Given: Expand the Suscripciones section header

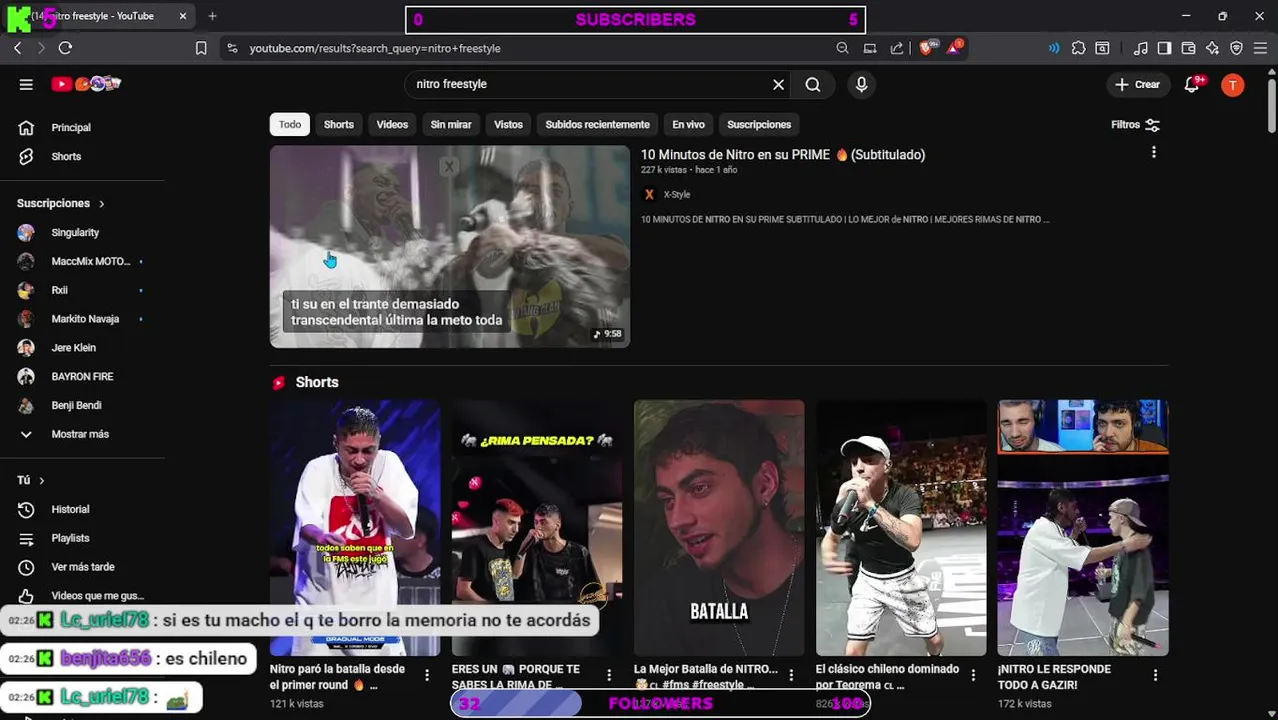Looking at the screenshot, I should click(61, 203).
